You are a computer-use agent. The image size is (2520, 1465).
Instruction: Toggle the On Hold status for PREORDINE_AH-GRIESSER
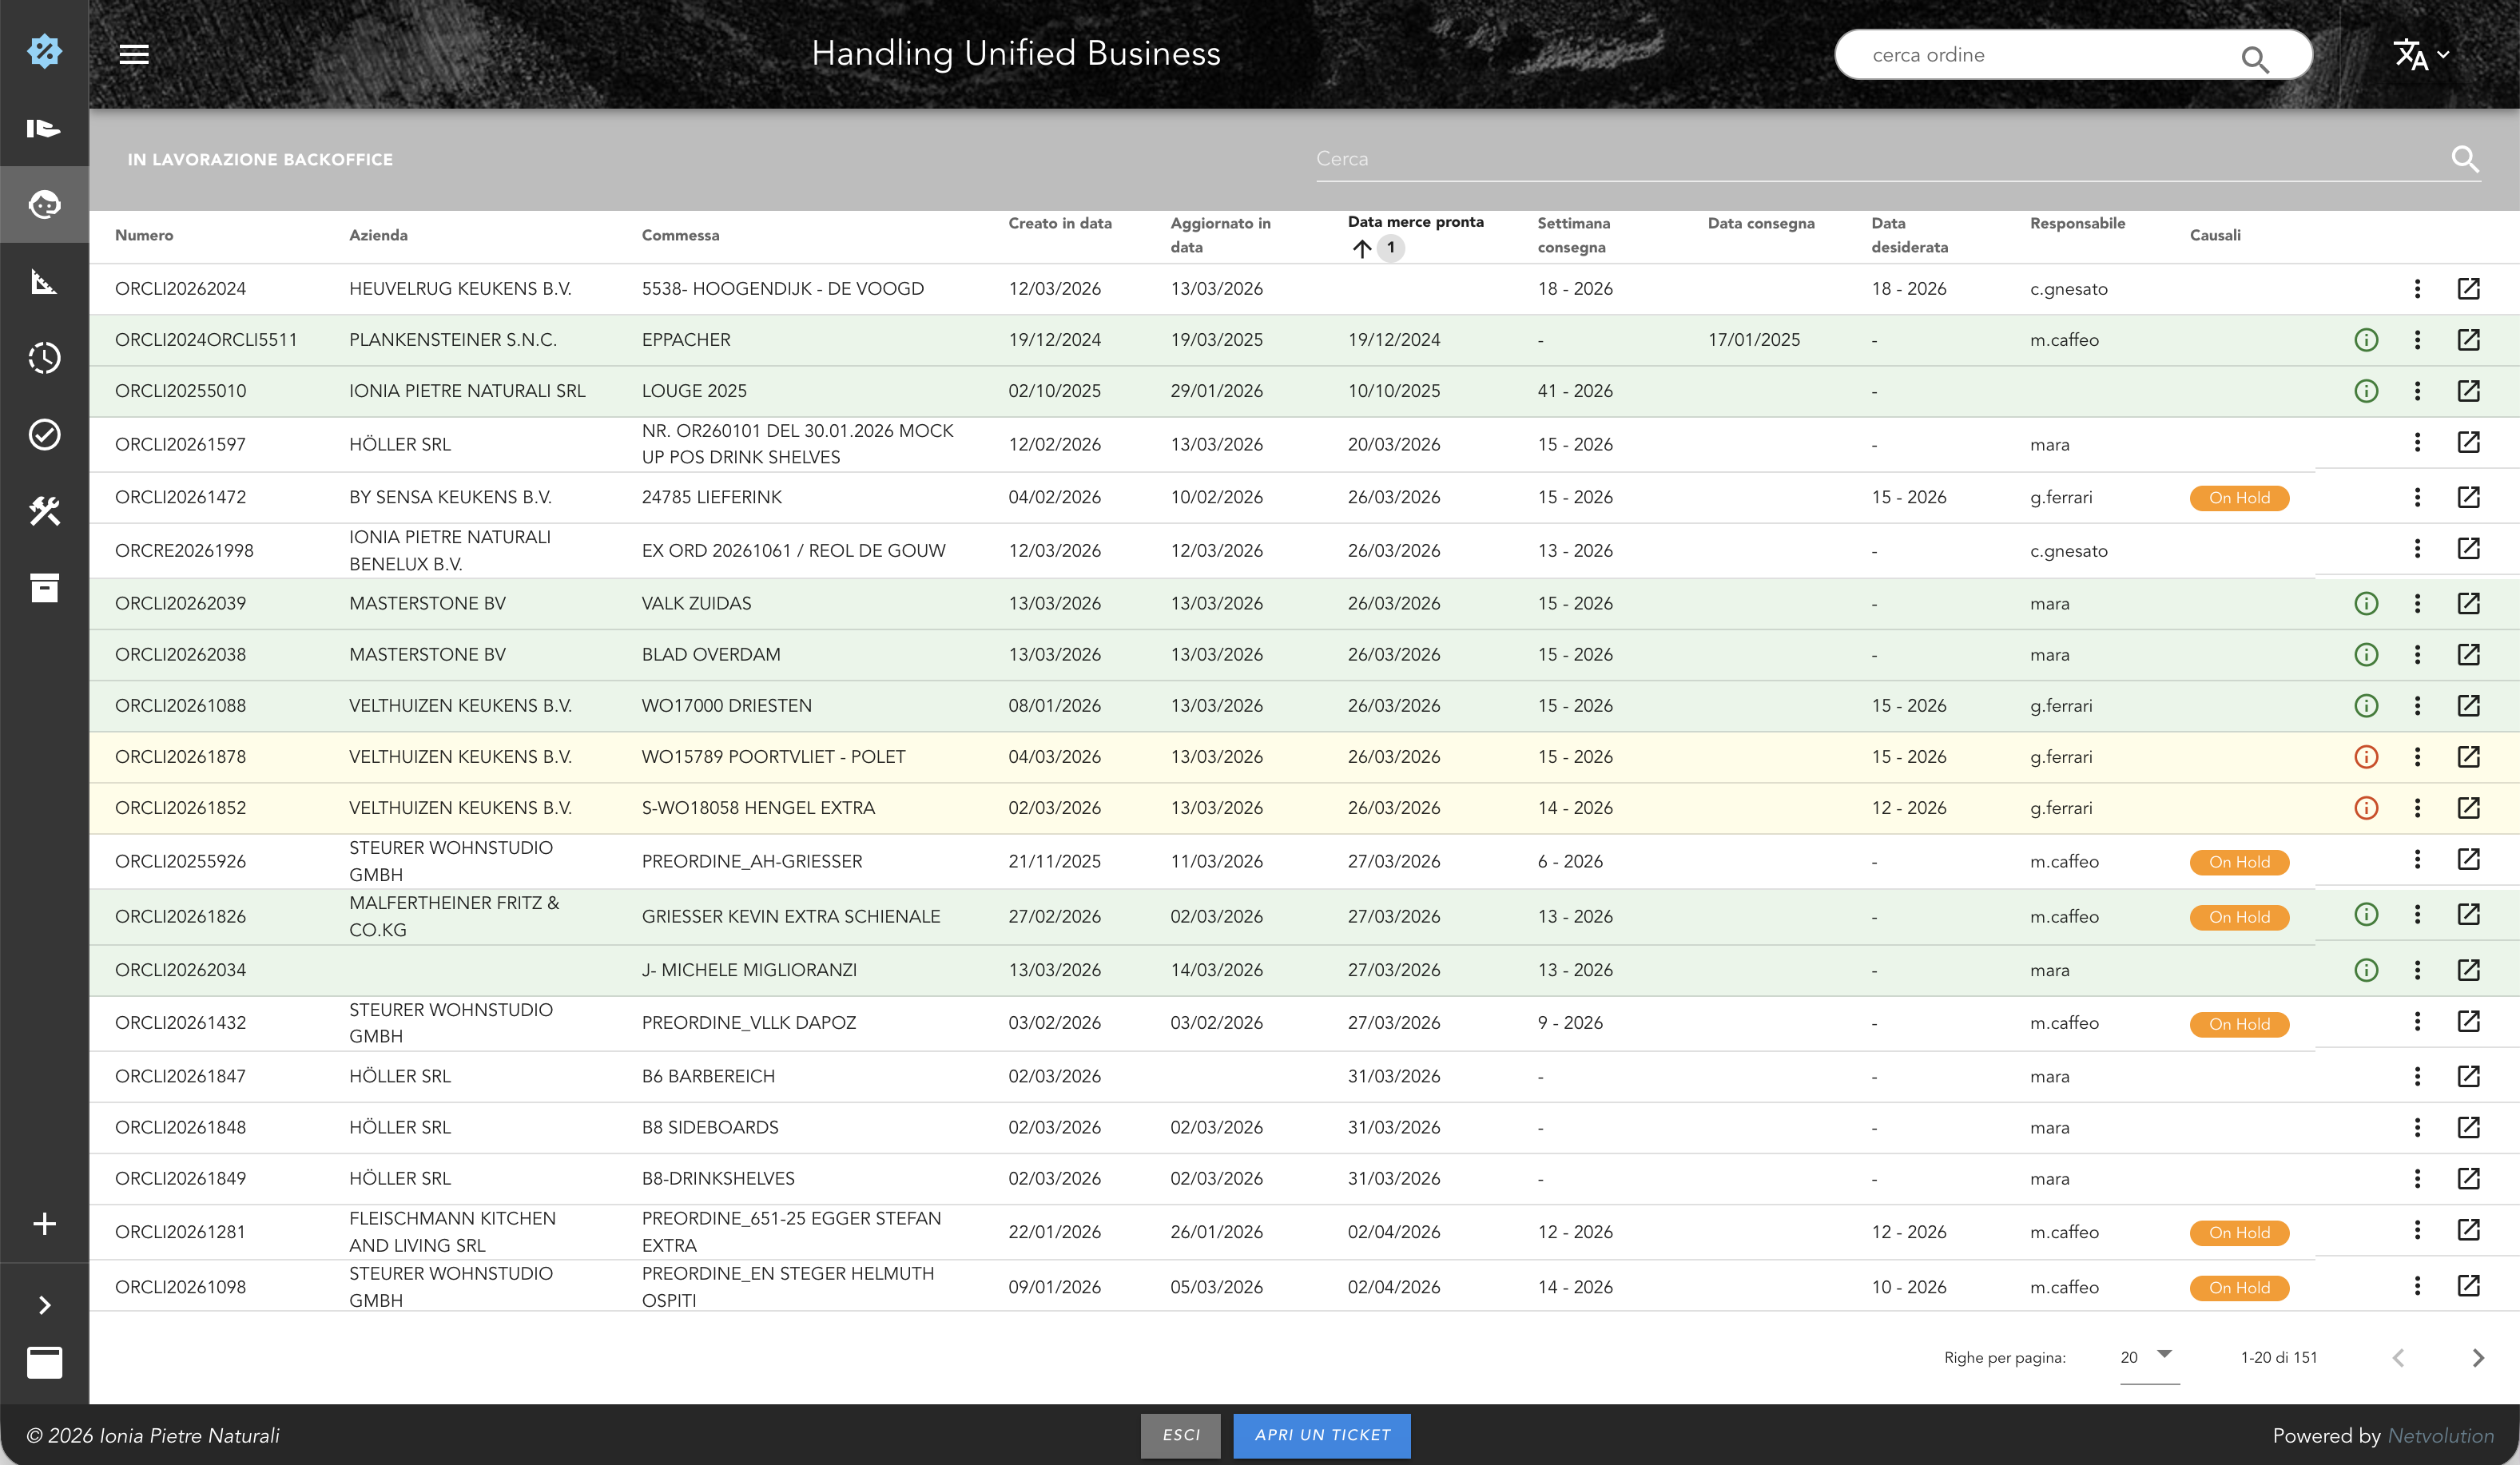(x=2239, y=862)
